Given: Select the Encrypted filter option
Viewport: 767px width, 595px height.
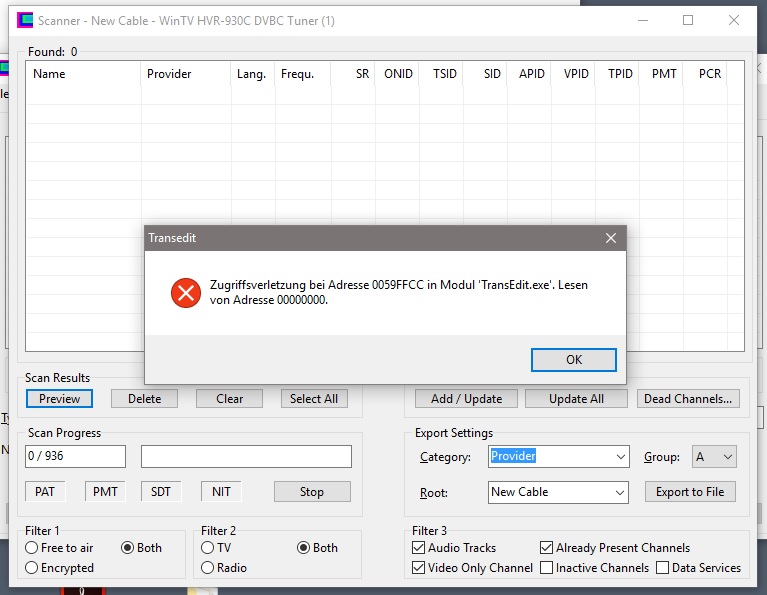Looking at the screenshot, I should point(33,568).
